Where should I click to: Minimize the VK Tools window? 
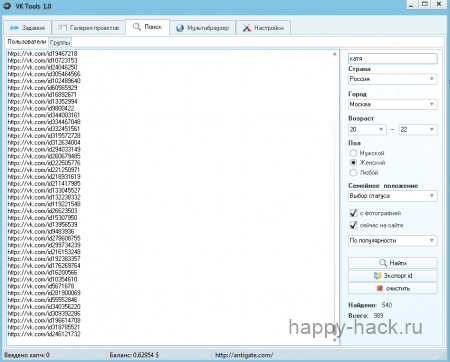tap(412, 4)
